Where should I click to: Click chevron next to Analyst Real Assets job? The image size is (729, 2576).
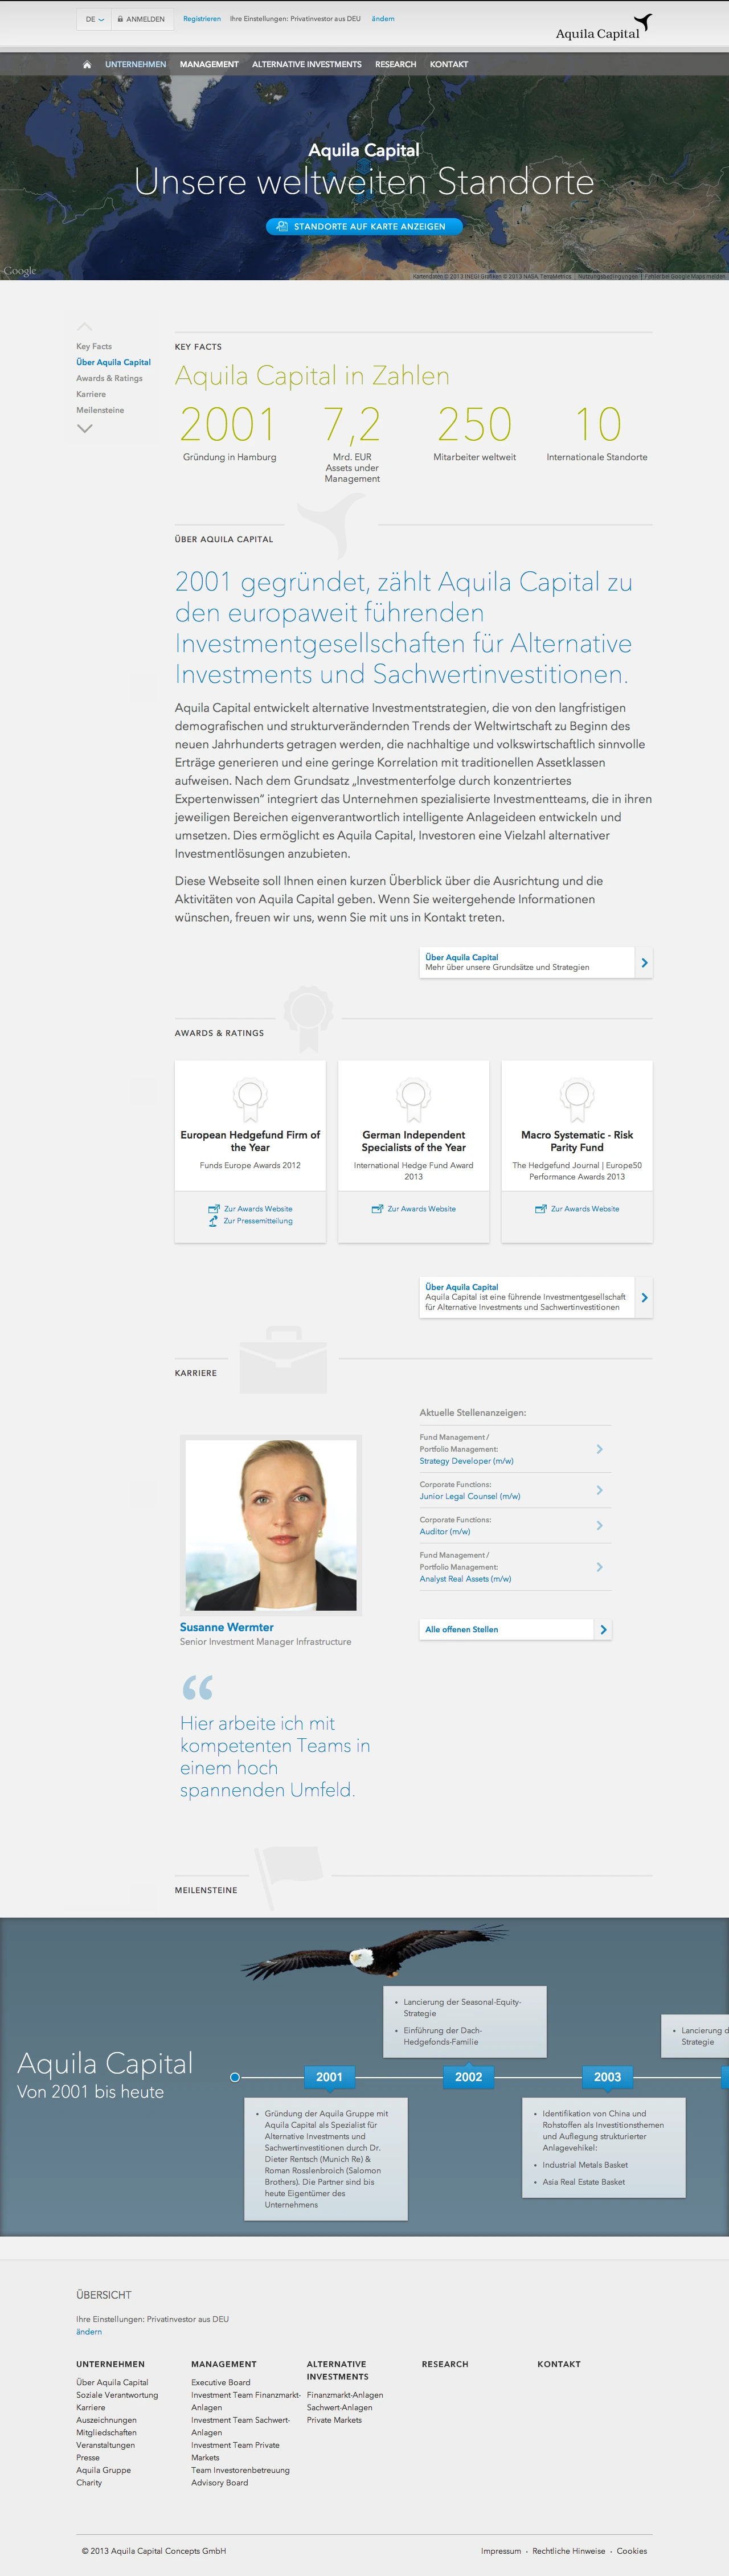(x=599, y=1567)
